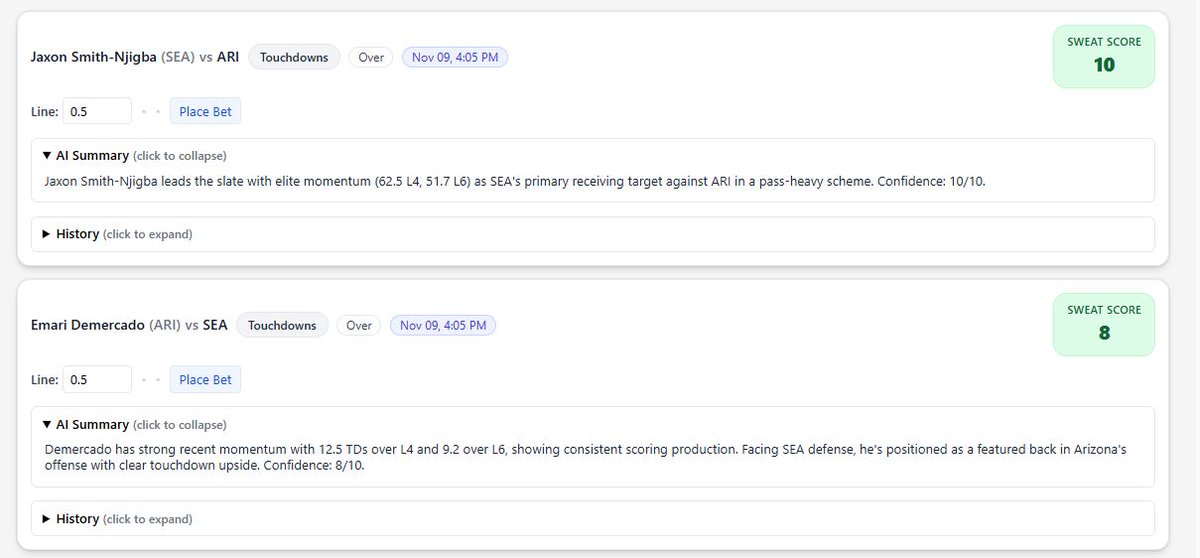Click Jaxon Smith-Njigba player name

coord(94,58)
